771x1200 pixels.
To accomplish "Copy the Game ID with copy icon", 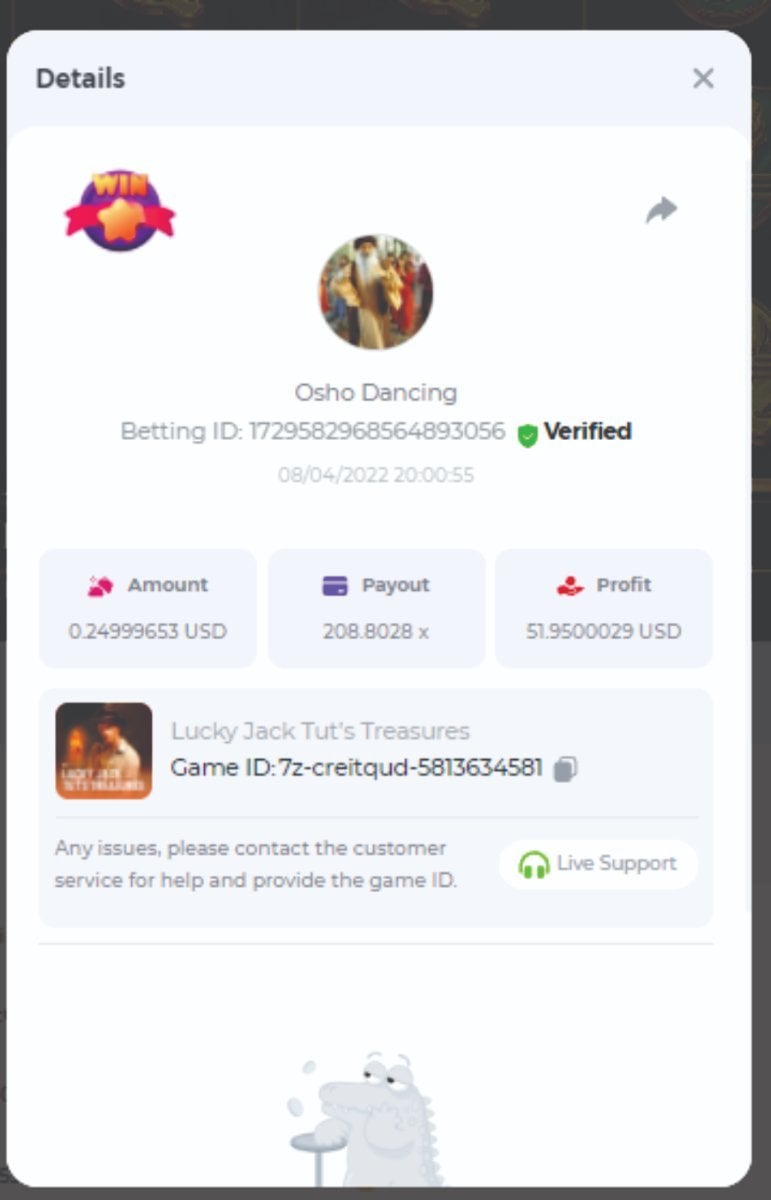I will (x=565, y=768).
